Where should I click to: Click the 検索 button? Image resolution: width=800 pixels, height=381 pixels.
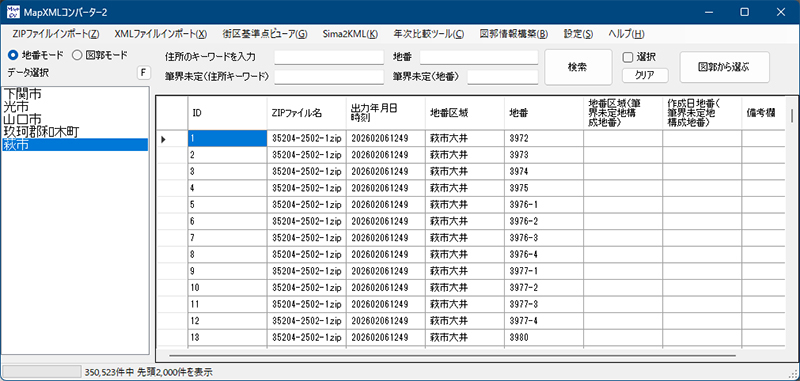click(578, 67)
